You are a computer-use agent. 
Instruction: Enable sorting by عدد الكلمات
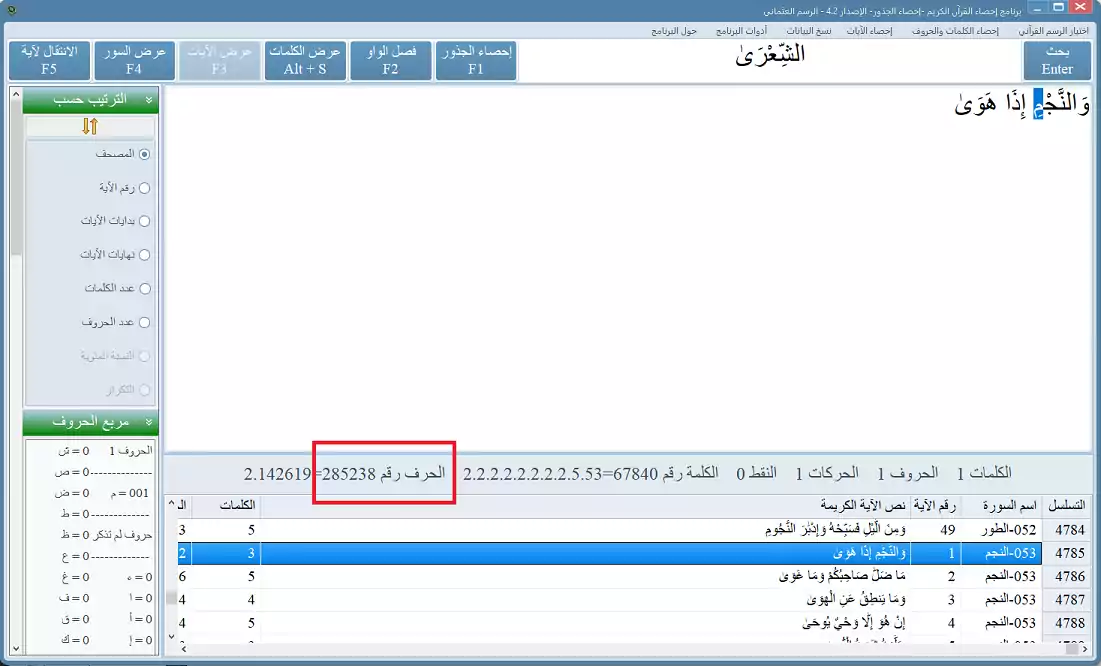143,288
